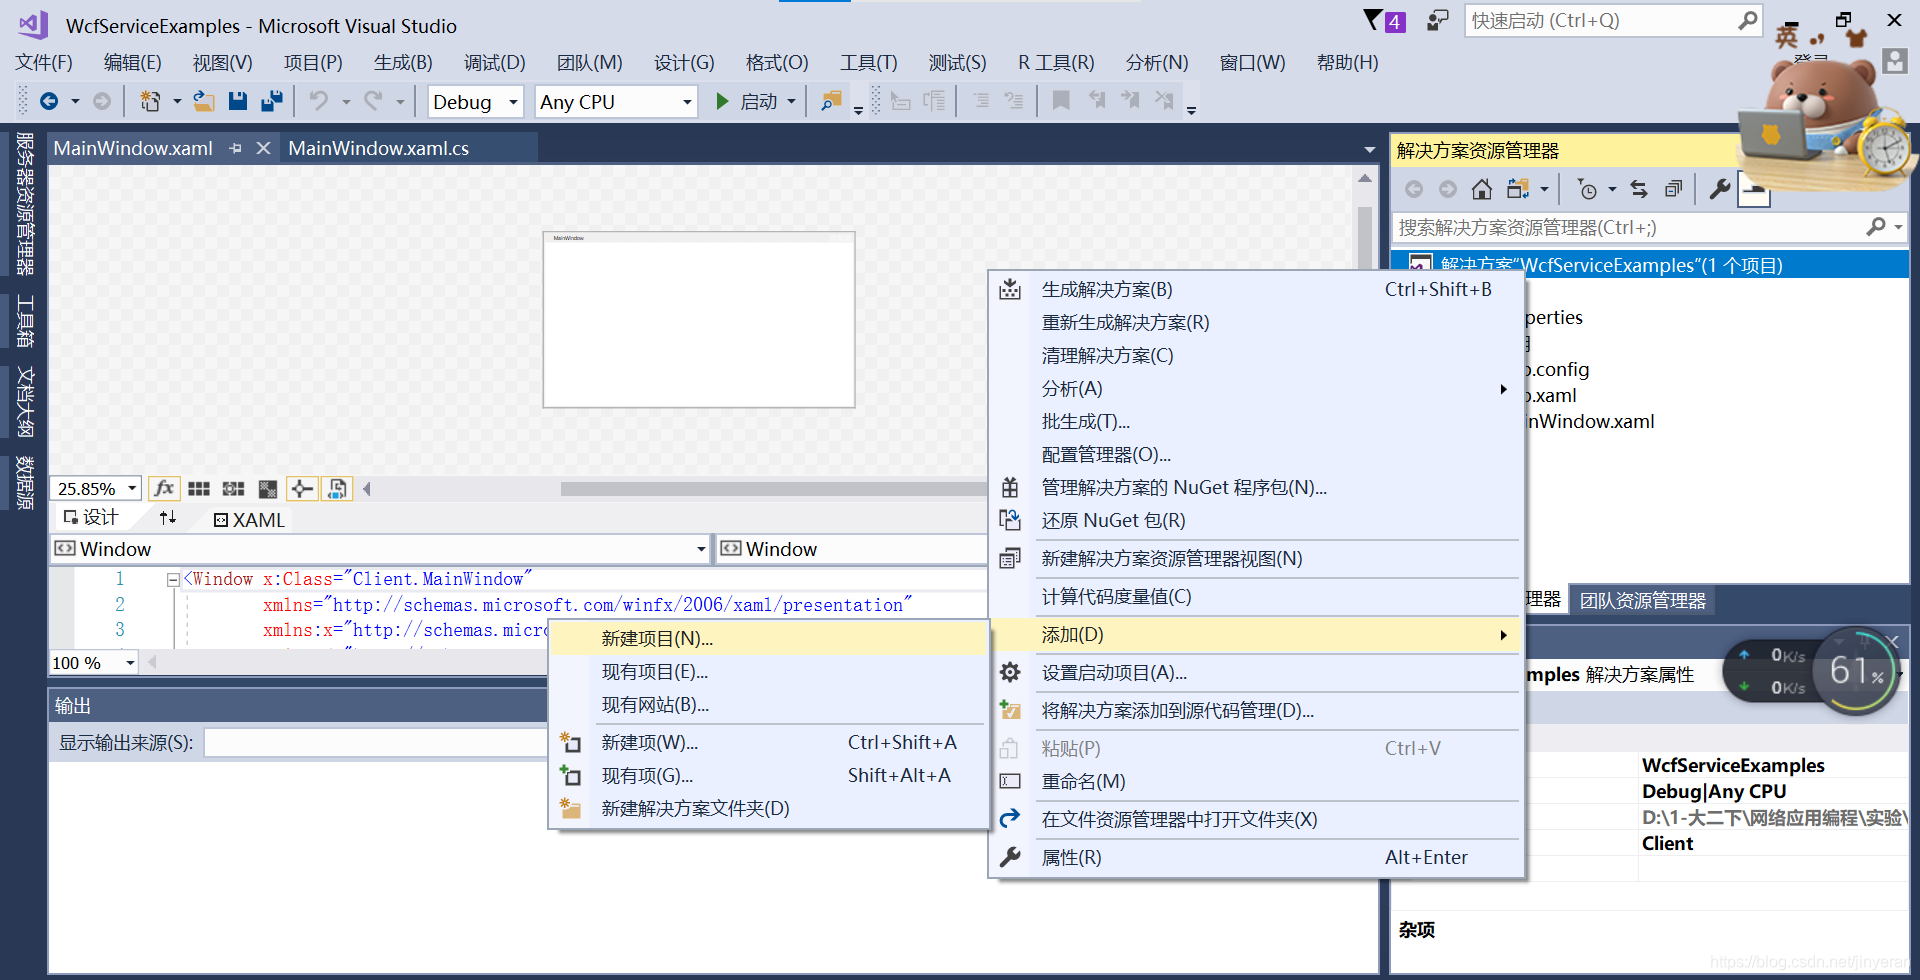
Task: Switch to the MainWindow.xaml.cs tab
Action: coord(378,148)
